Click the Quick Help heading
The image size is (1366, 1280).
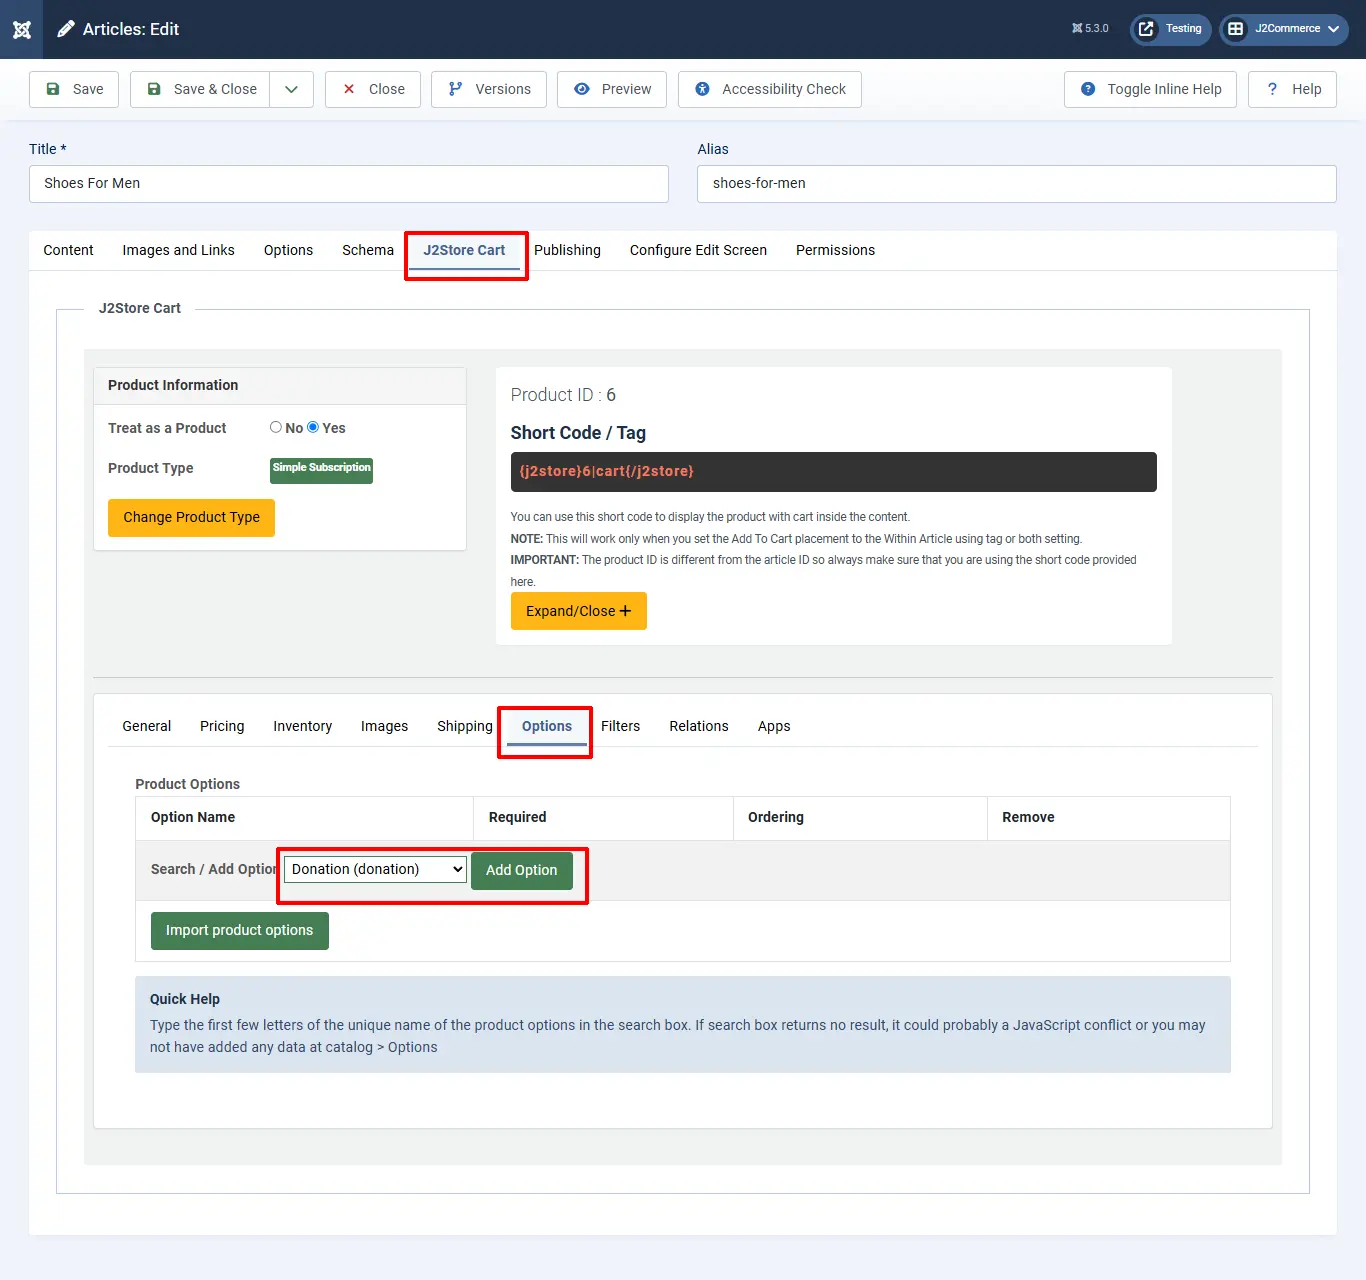click(x=185, y=999)
